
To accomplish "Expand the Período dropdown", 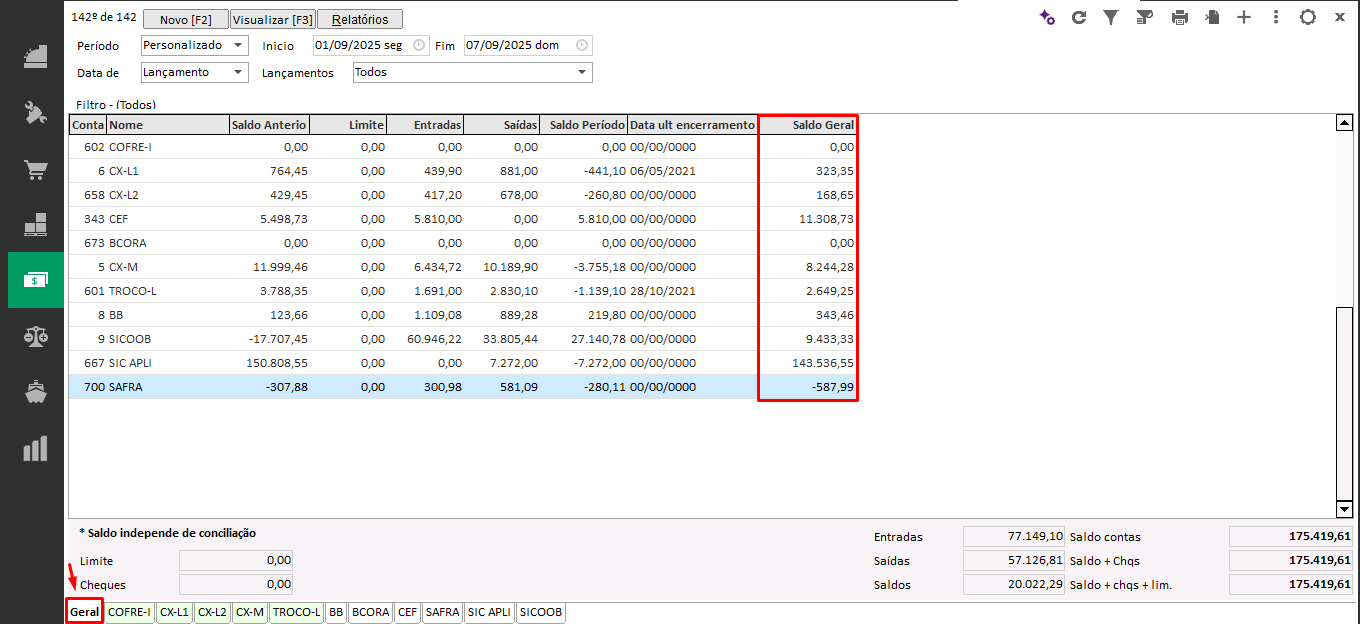I will [x=194, y=45].
